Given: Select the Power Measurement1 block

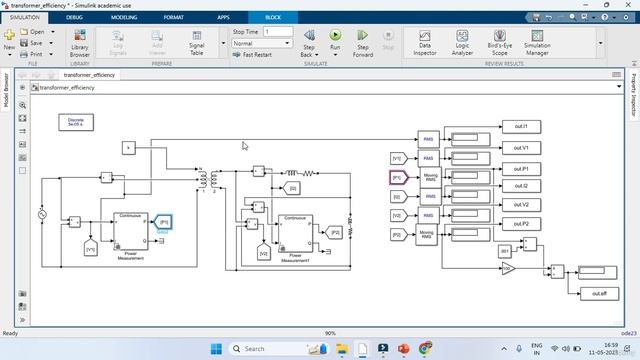Looking at the screenshot, I should click(295, 234).
